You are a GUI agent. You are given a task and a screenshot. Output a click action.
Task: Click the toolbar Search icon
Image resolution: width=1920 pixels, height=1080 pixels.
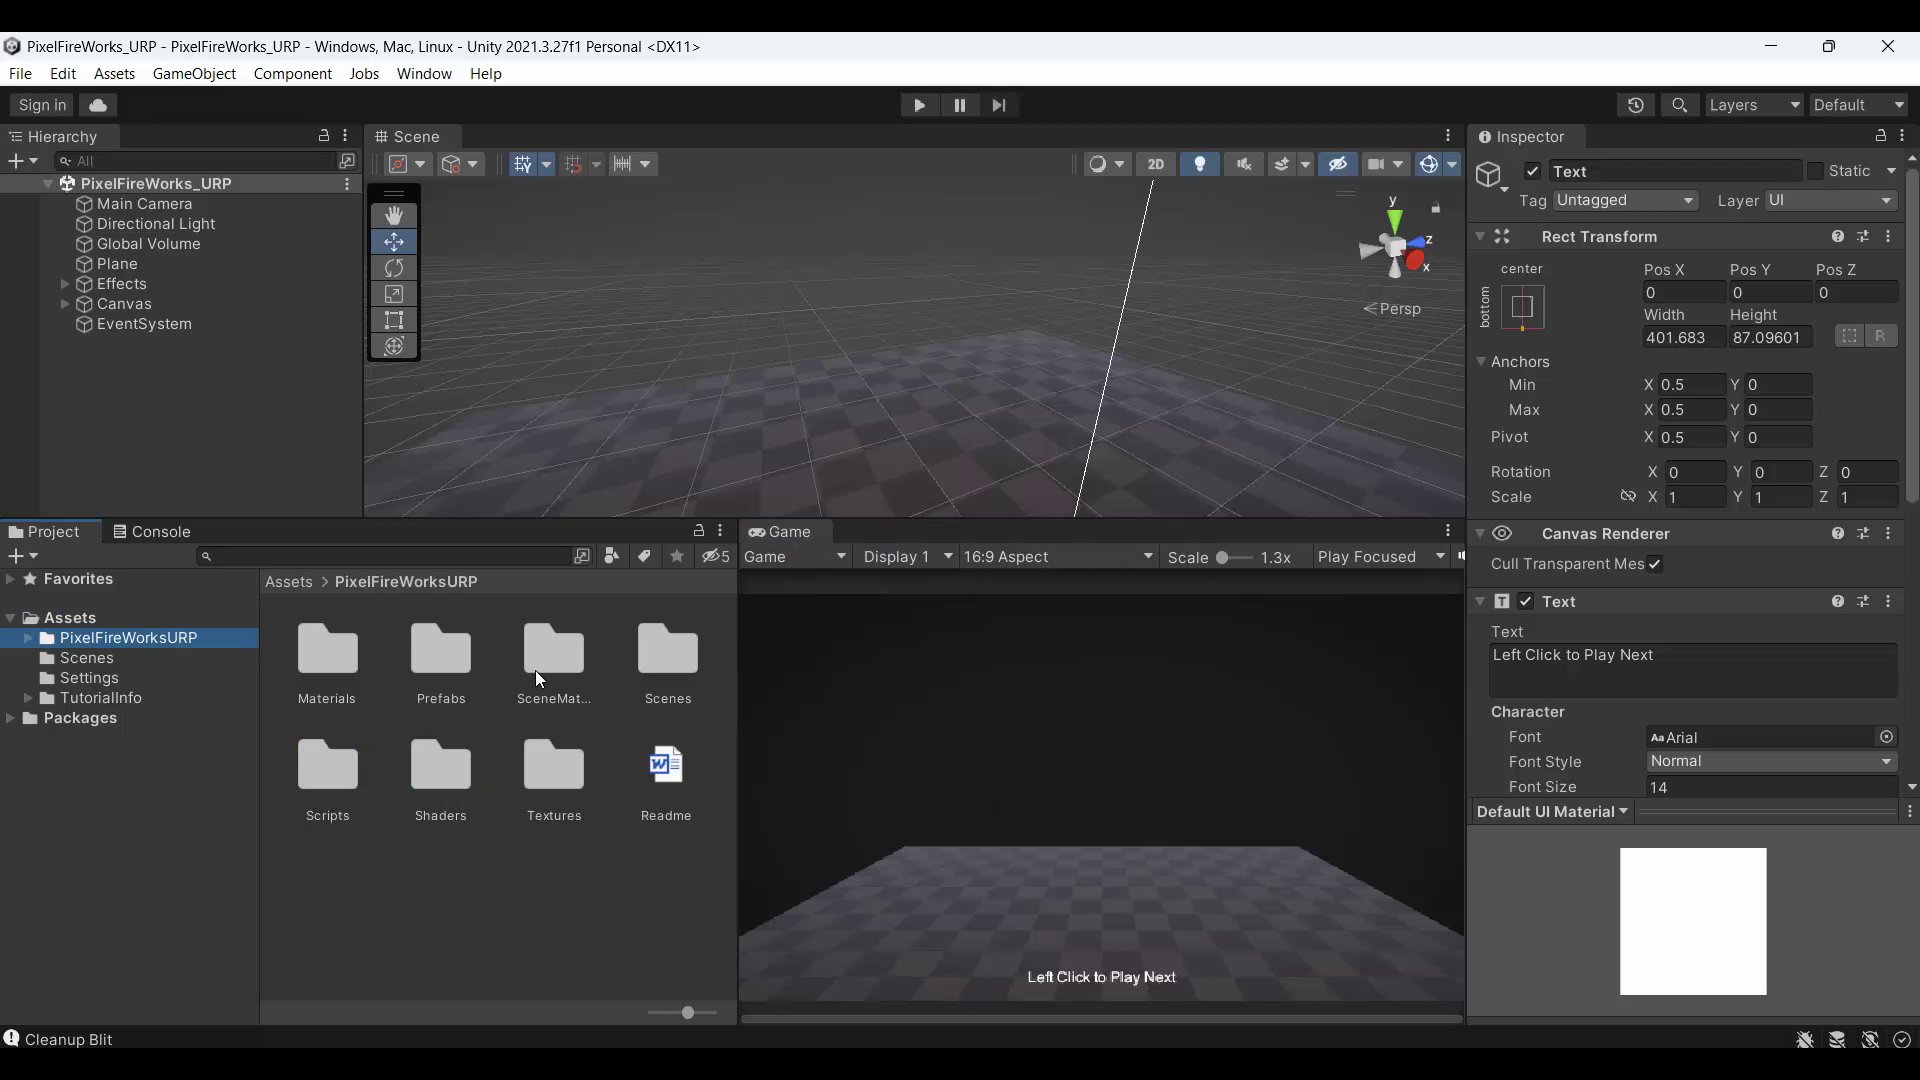click(x=1680, y=105)
